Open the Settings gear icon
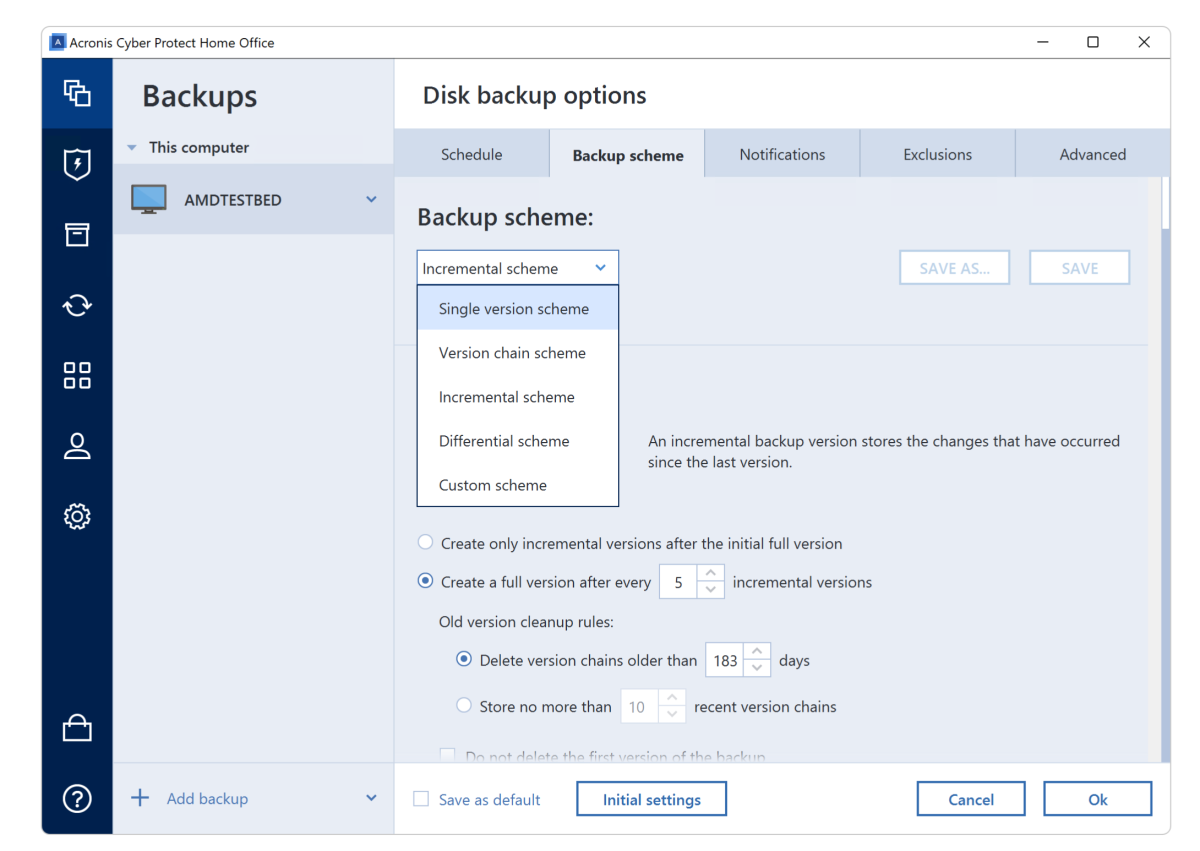The width and height of the screenshot is (1200, 851). coord(77,516)
